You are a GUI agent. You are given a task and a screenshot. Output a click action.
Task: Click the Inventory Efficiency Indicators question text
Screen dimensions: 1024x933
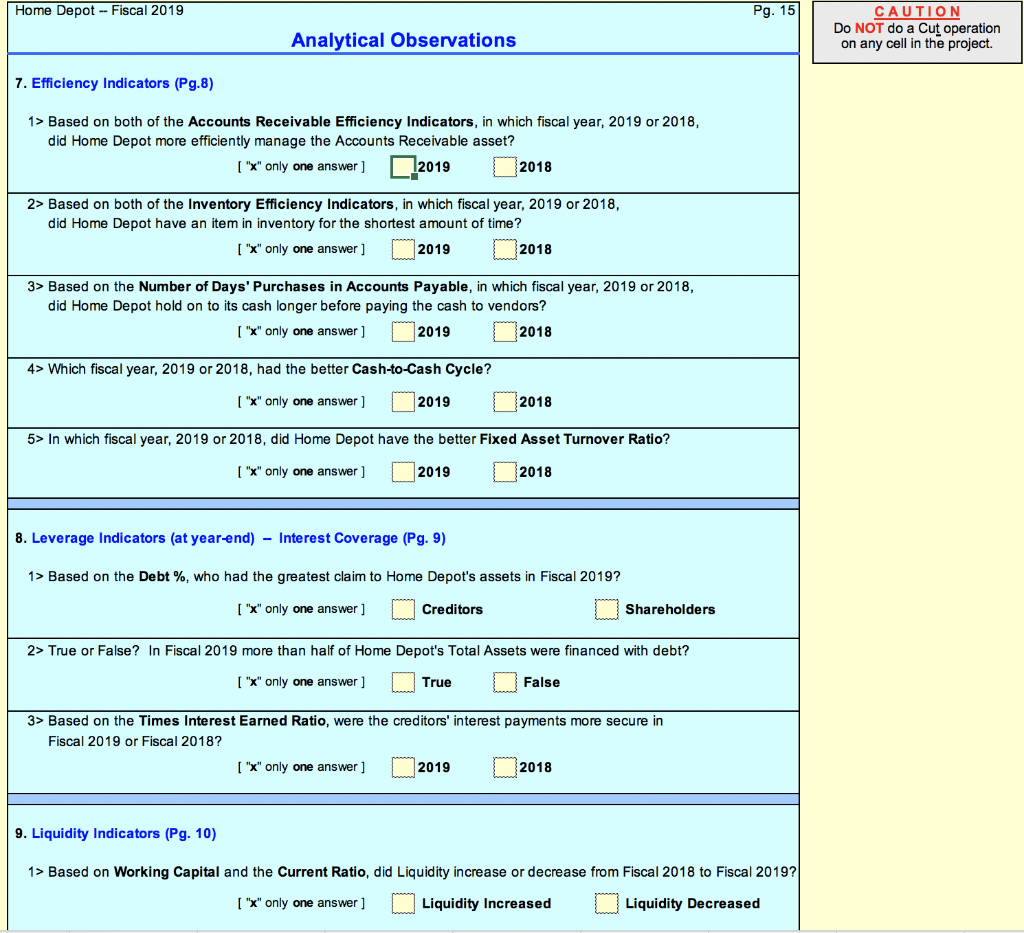[323, 213]
